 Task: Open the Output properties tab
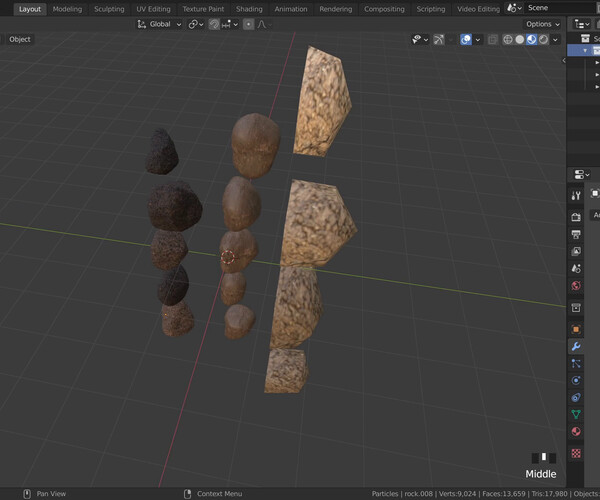tap(576, 234)
